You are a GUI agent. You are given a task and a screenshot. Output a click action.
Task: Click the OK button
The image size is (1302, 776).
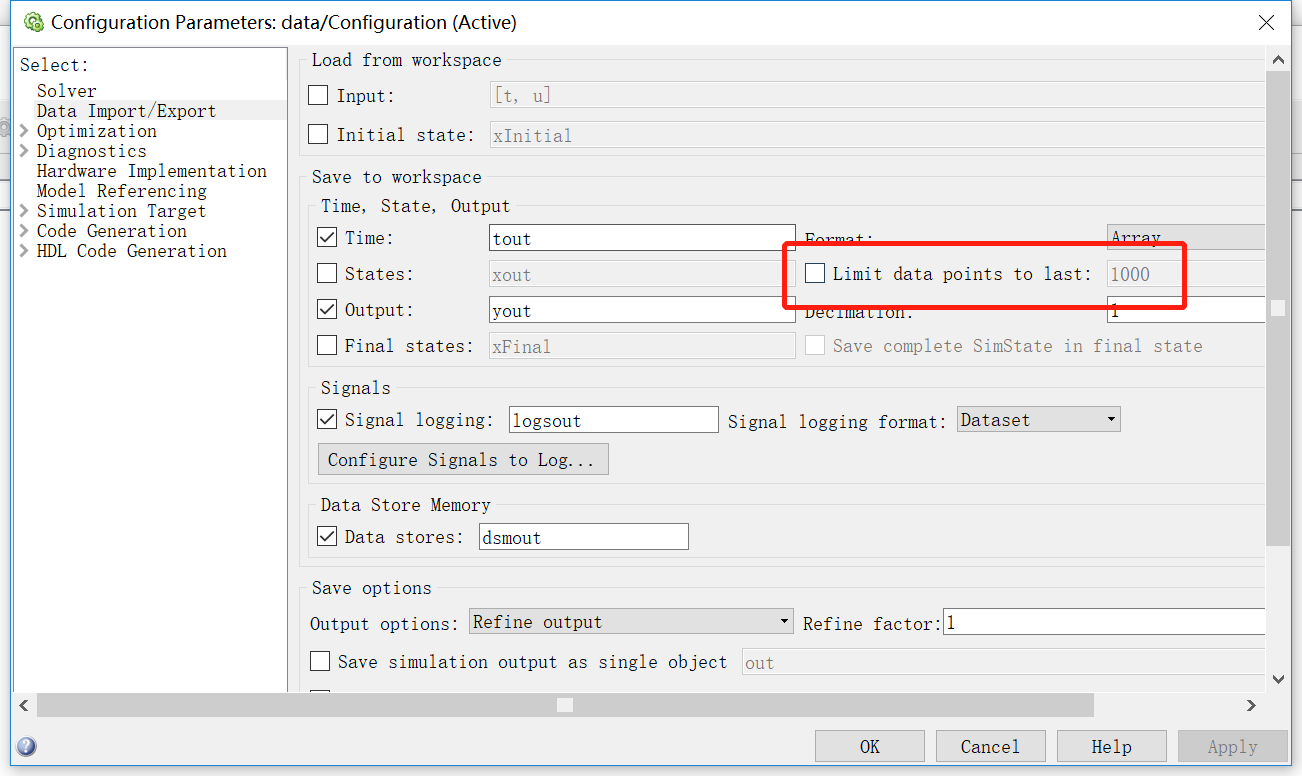(869, 746)
